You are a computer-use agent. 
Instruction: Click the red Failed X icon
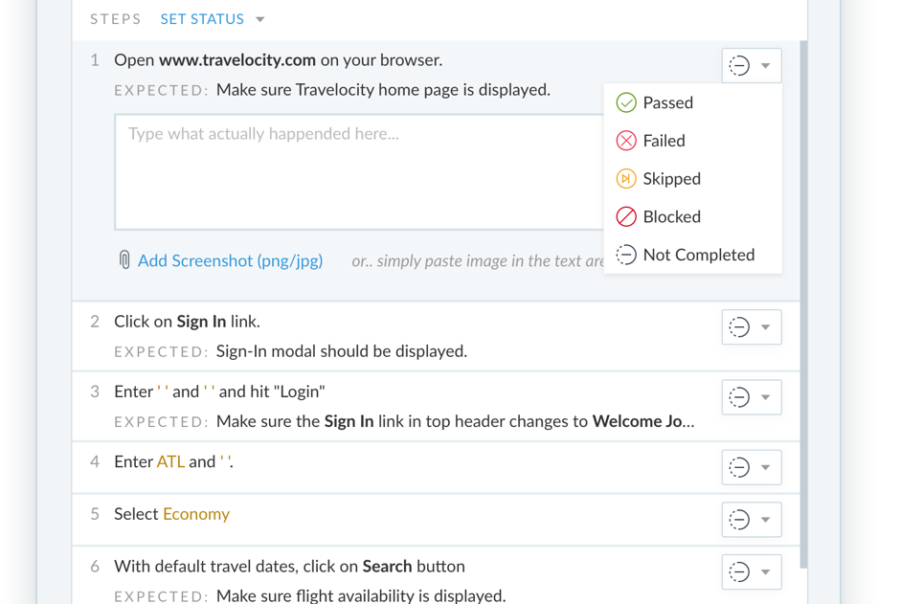[x=626, y=141]
